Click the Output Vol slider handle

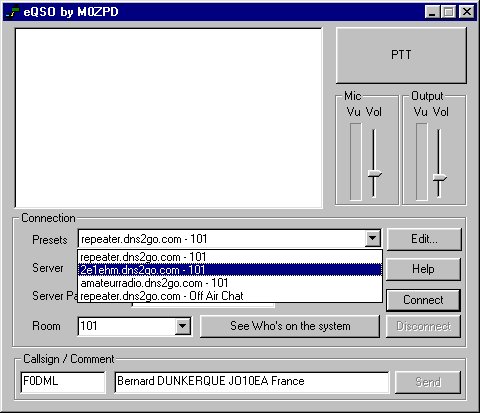coord(440,178)
